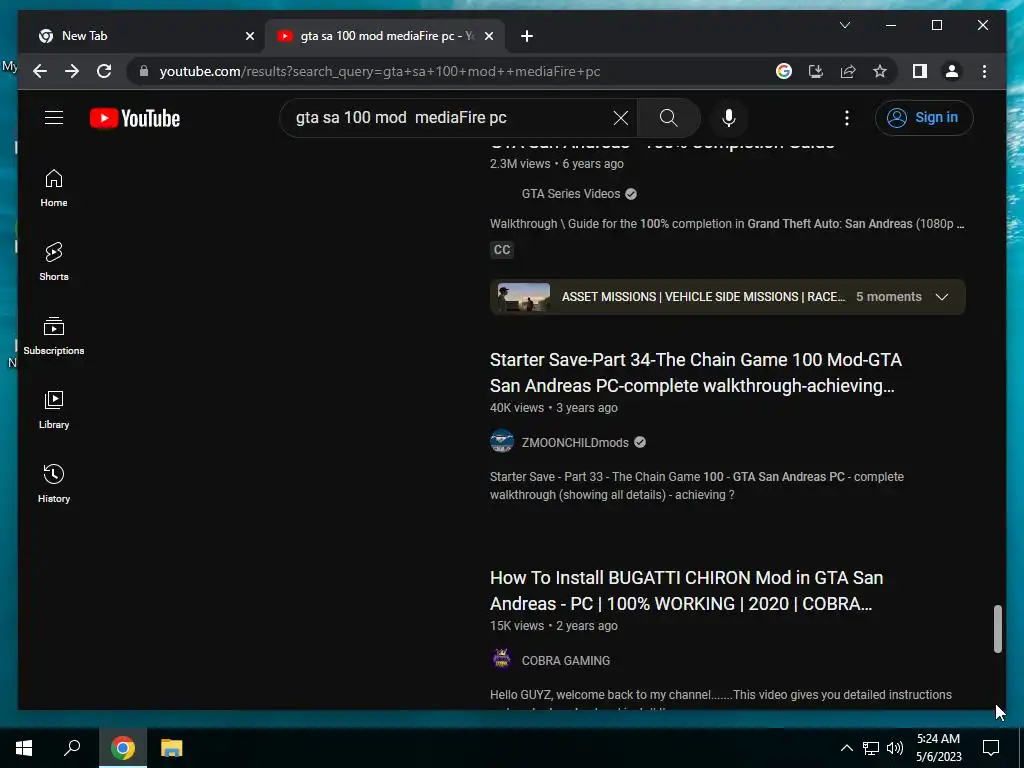This screenshot has width=1024, height=768.
Task: Show hidden system tray icons
Action: click(x=846, y=748)
